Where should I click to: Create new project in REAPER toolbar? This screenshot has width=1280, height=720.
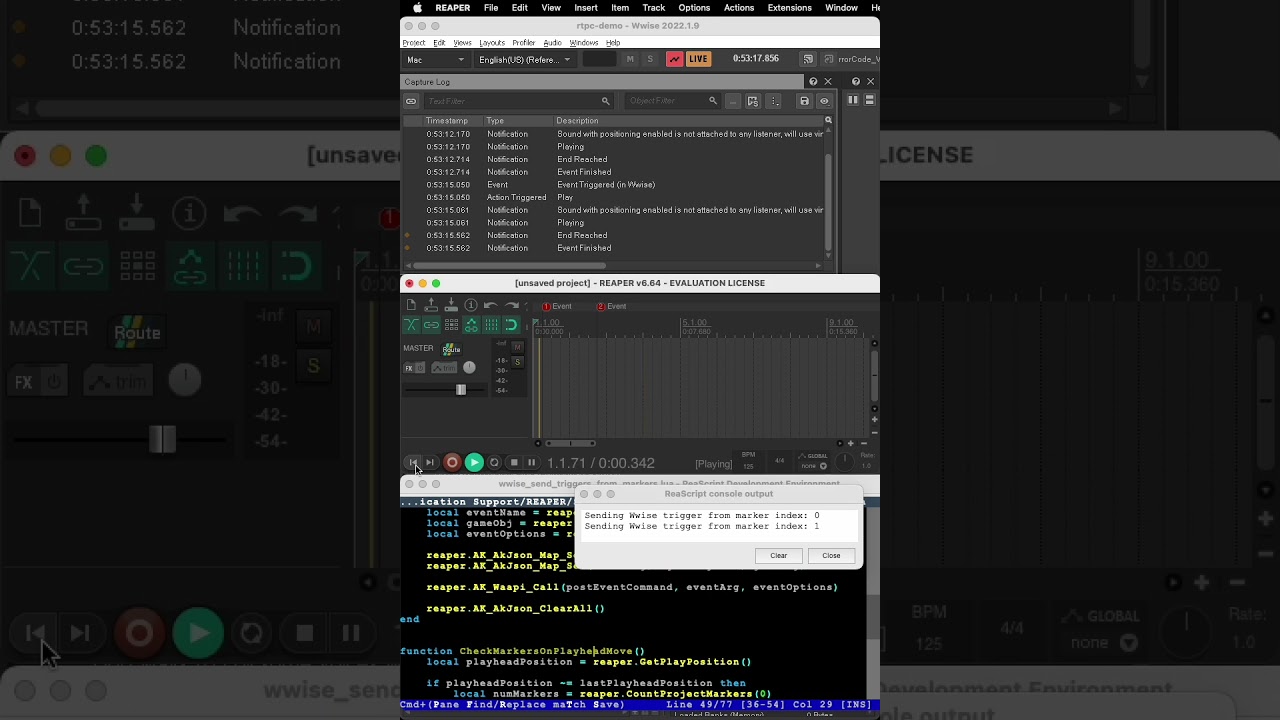pos(411,305)
